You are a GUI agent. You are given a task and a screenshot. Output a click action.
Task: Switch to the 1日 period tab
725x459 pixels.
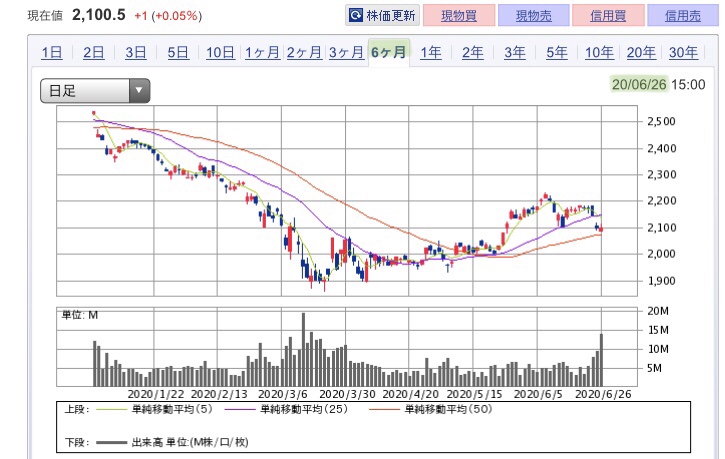pos(52,54)
